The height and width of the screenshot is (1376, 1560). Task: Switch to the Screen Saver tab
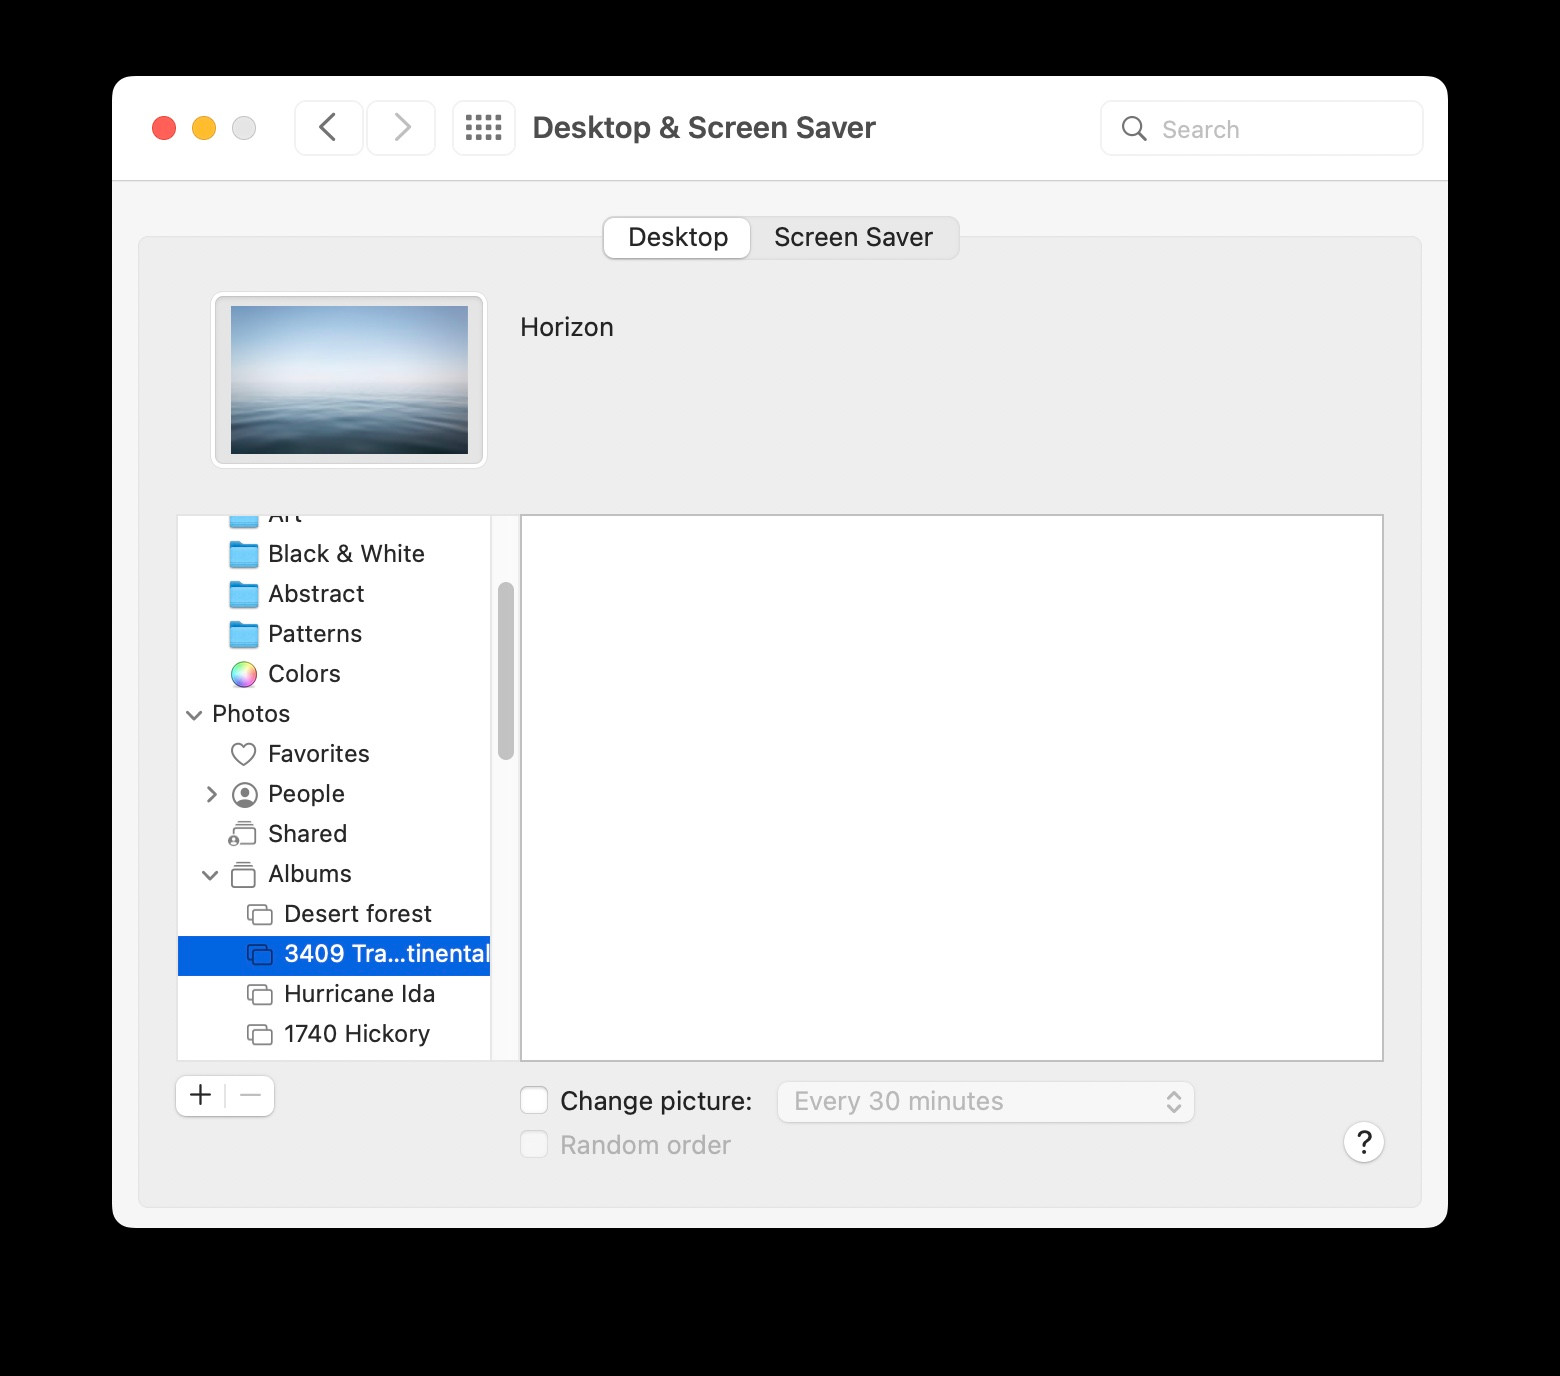pyautogui.click(x=853, y=238)
